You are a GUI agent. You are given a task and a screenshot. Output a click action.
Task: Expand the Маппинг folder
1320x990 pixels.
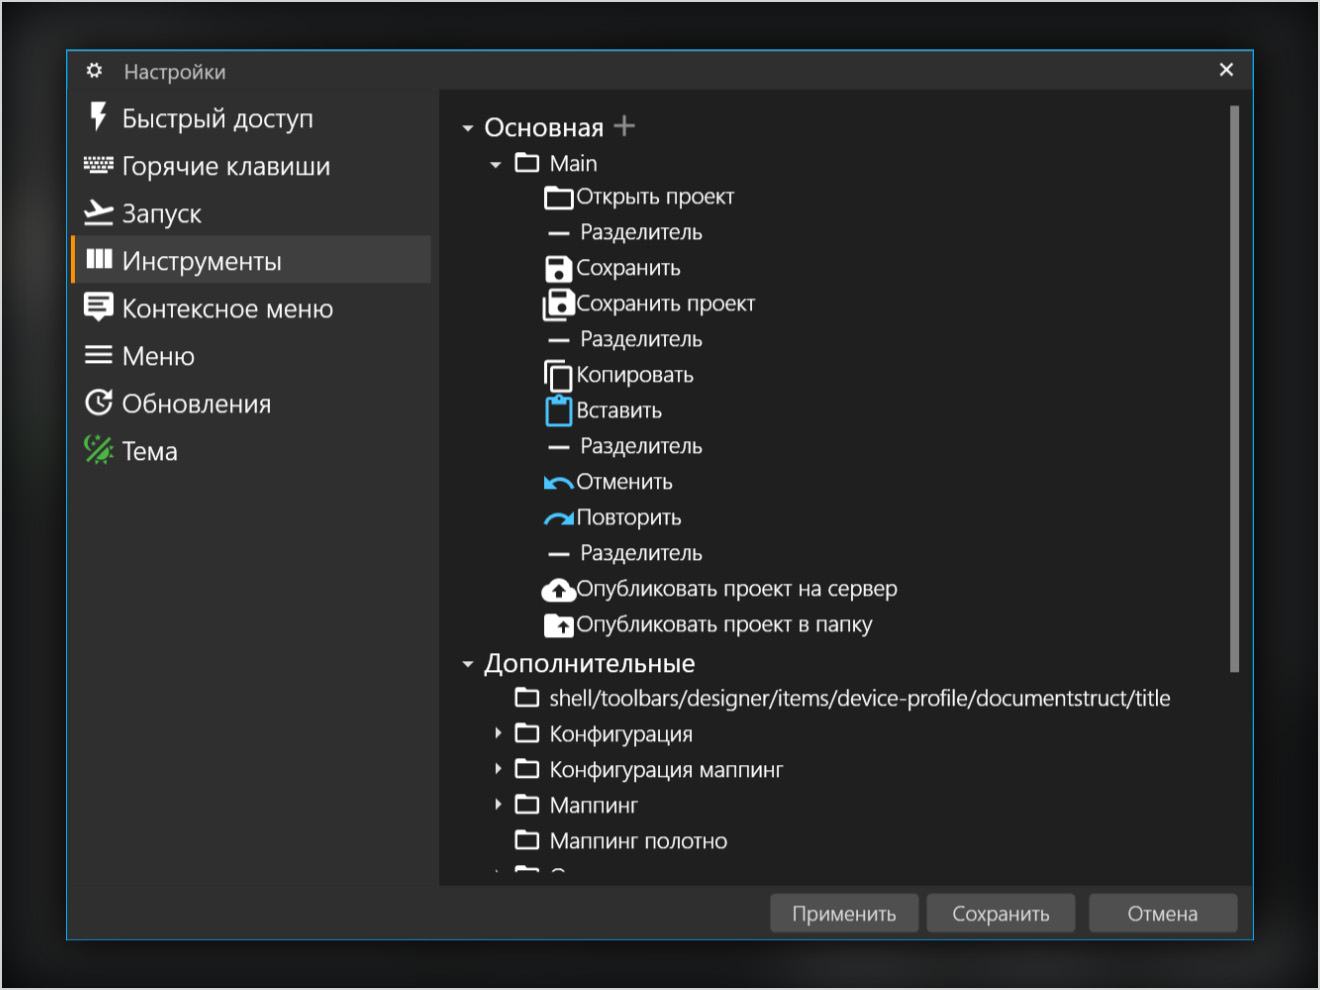click(497, 805)
